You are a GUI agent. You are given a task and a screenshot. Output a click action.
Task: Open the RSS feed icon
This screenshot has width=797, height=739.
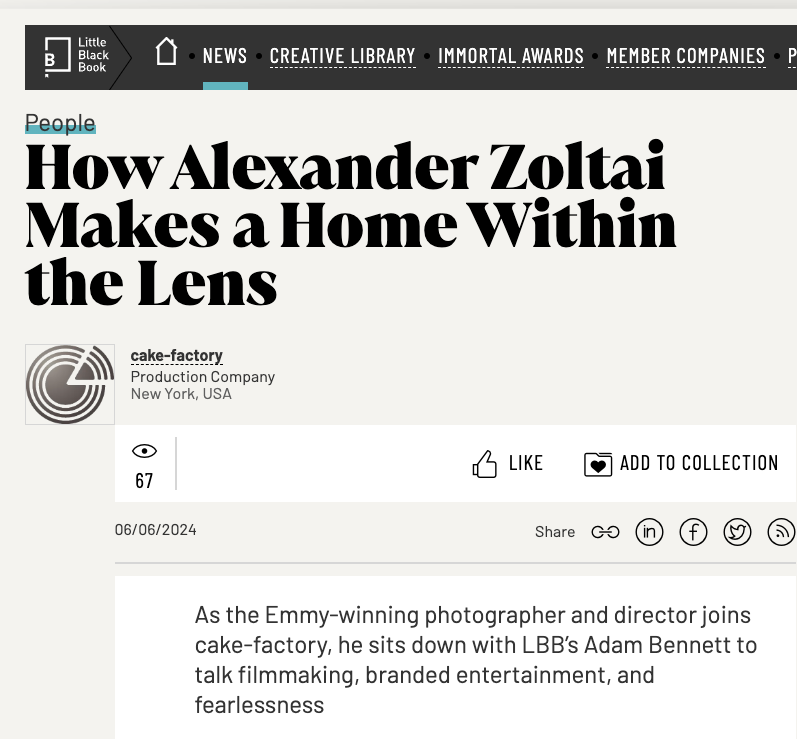780,532
